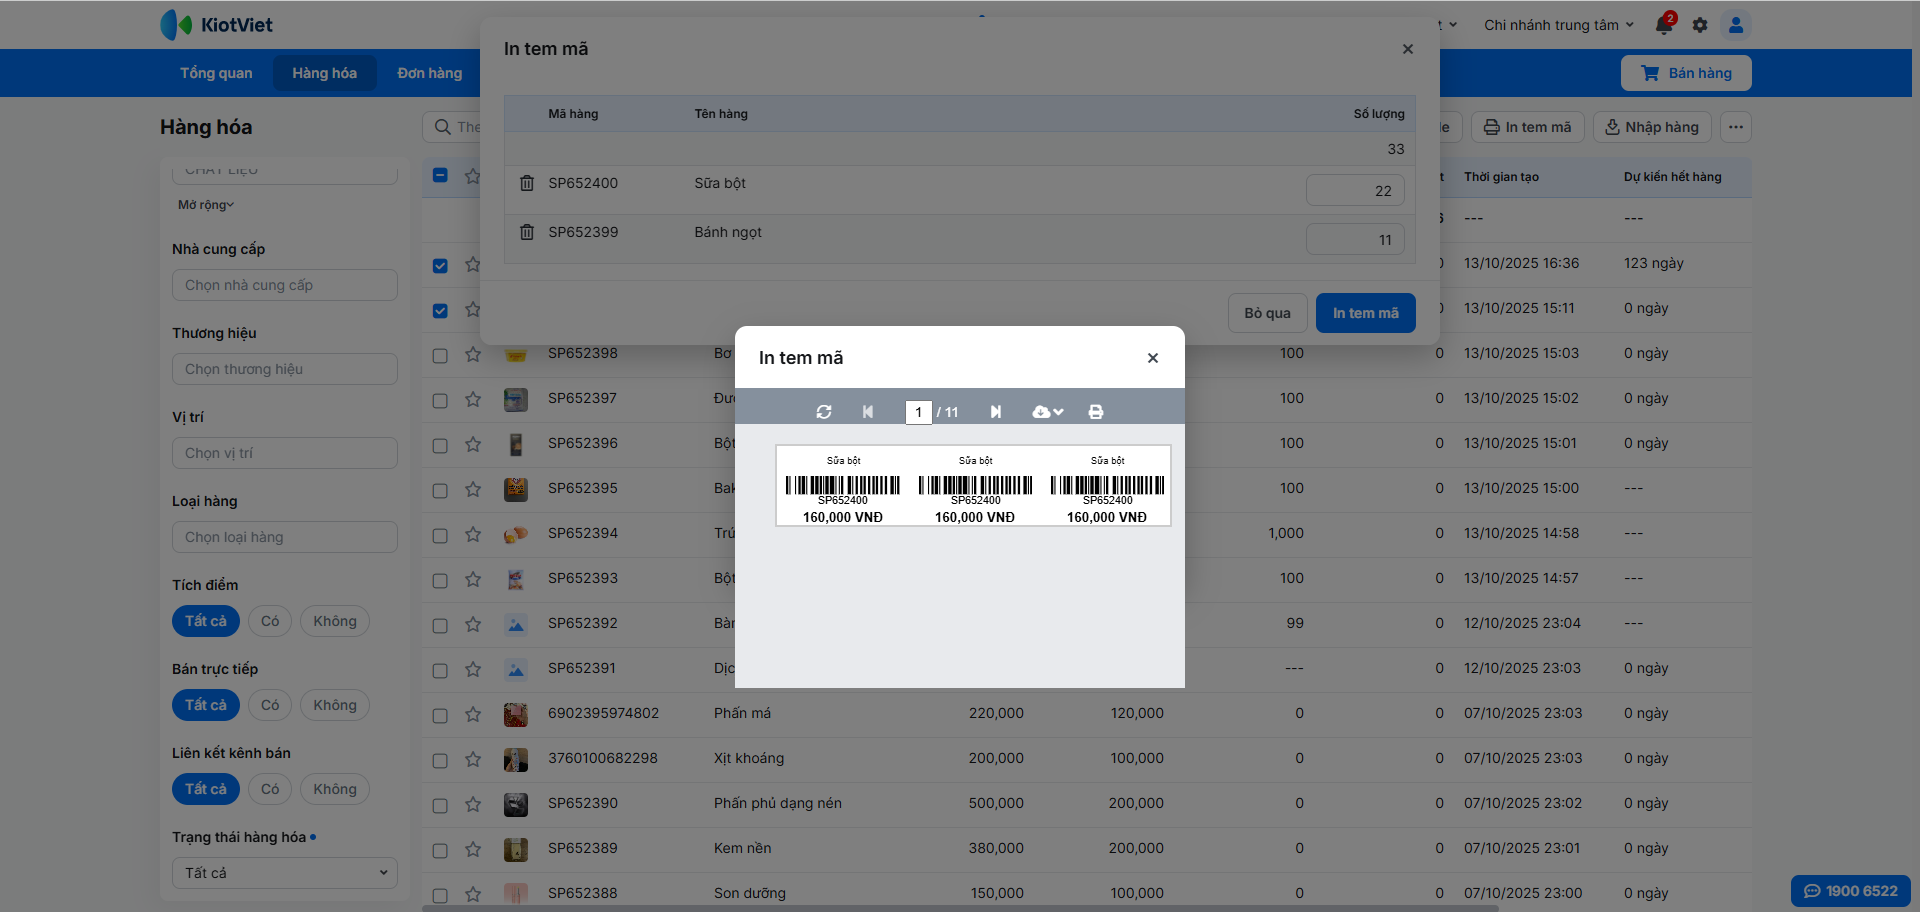Select Không under Tích điểm

335,621
